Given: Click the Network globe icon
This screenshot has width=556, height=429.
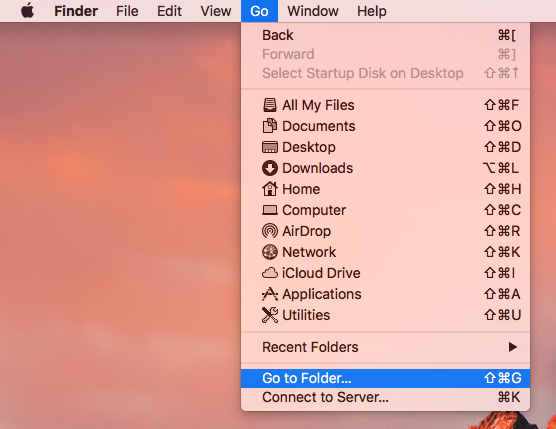Looking at the screenshot, I should (269, 252).
